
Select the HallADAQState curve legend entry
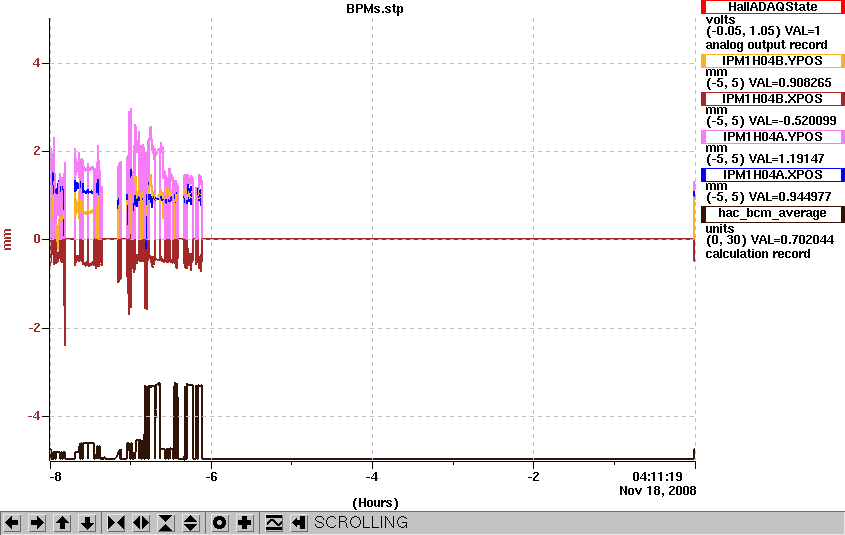[772, 7]
